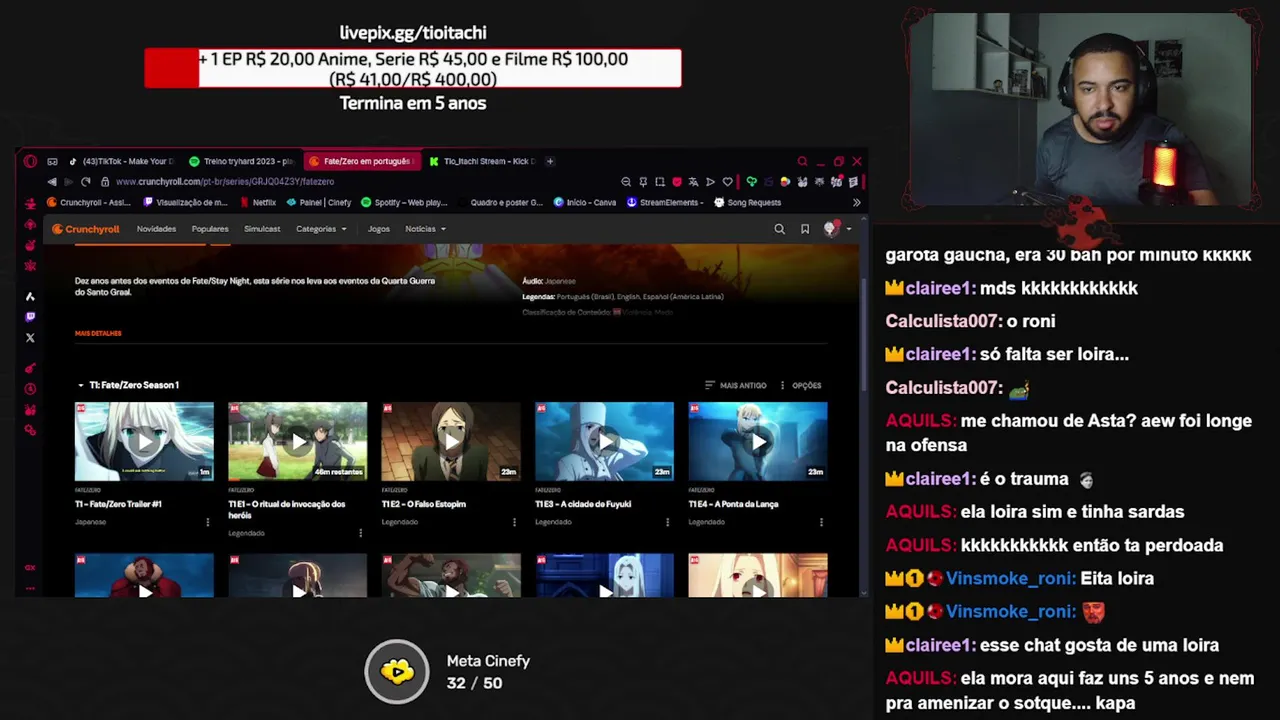This screenshot has width=1280, height=720.
Task: Open the Opções menu
Action: (x=800, y=385)
